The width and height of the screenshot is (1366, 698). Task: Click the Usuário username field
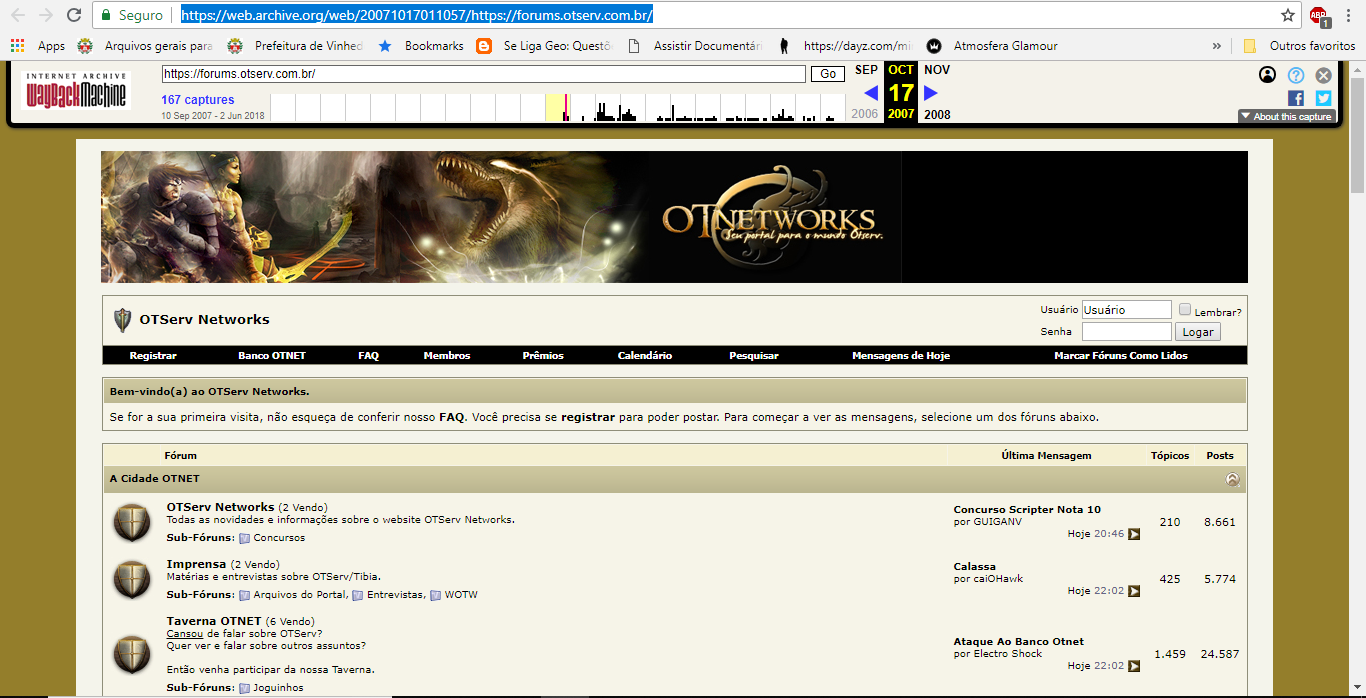[1126, 310]
